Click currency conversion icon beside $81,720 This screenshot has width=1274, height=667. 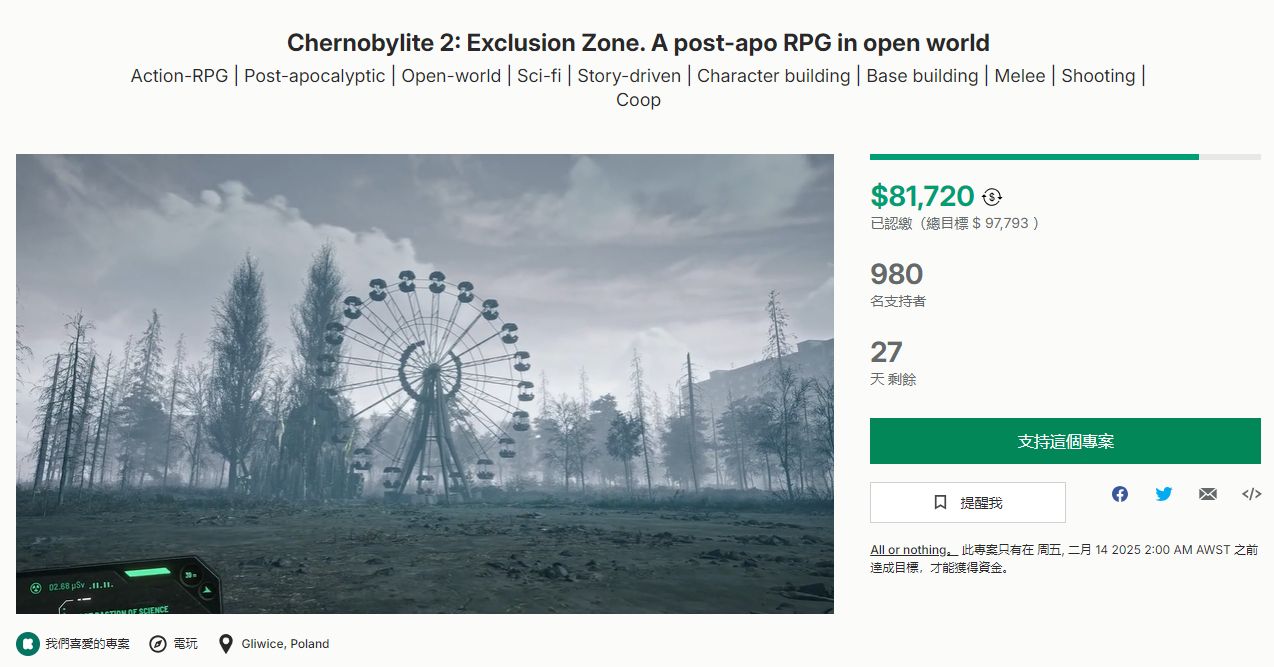point(992,197)
